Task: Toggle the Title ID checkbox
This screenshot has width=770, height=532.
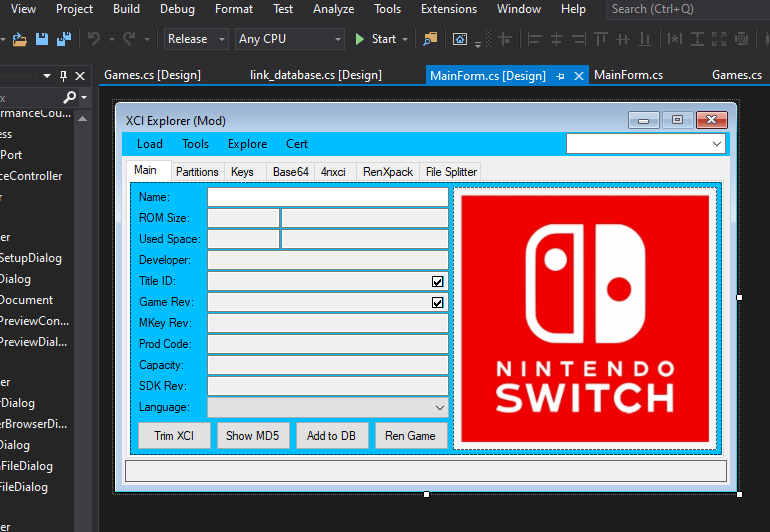Action: [437, 281]
